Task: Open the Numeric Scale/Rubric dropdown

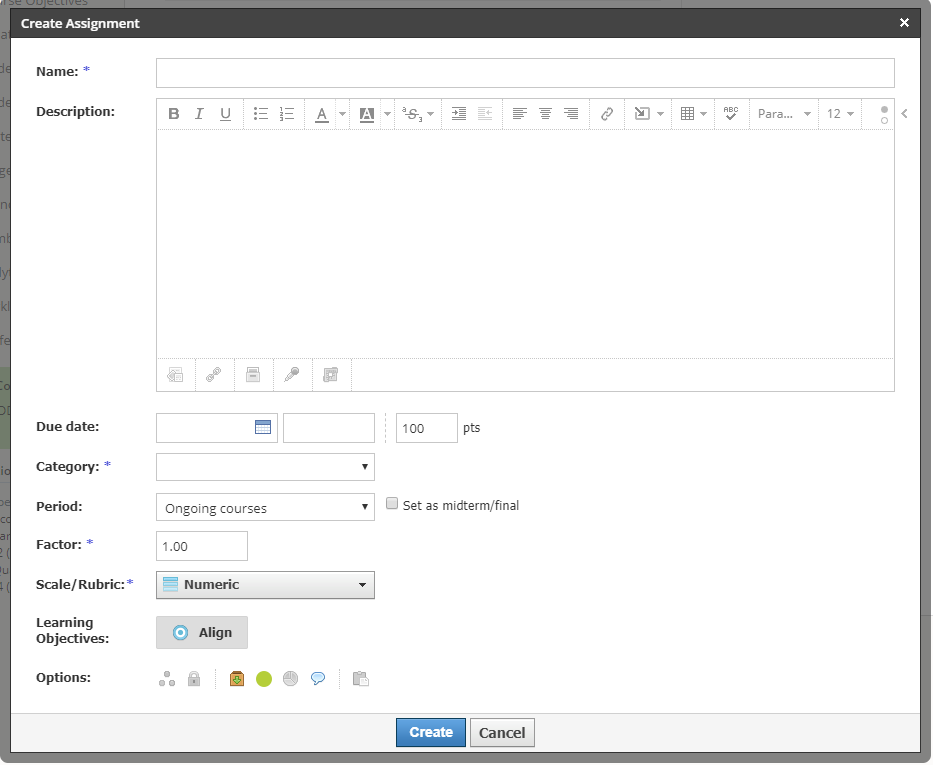Action: tap(265, 585)
